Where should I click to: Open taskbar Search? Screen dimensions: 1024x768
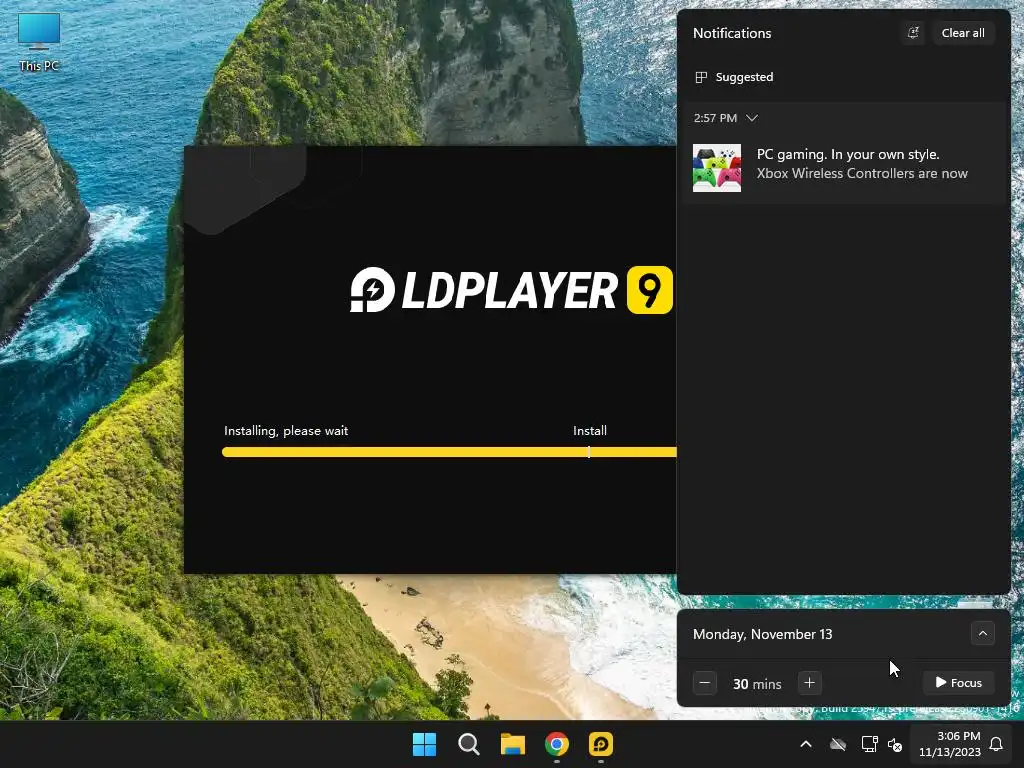[468, 744]
